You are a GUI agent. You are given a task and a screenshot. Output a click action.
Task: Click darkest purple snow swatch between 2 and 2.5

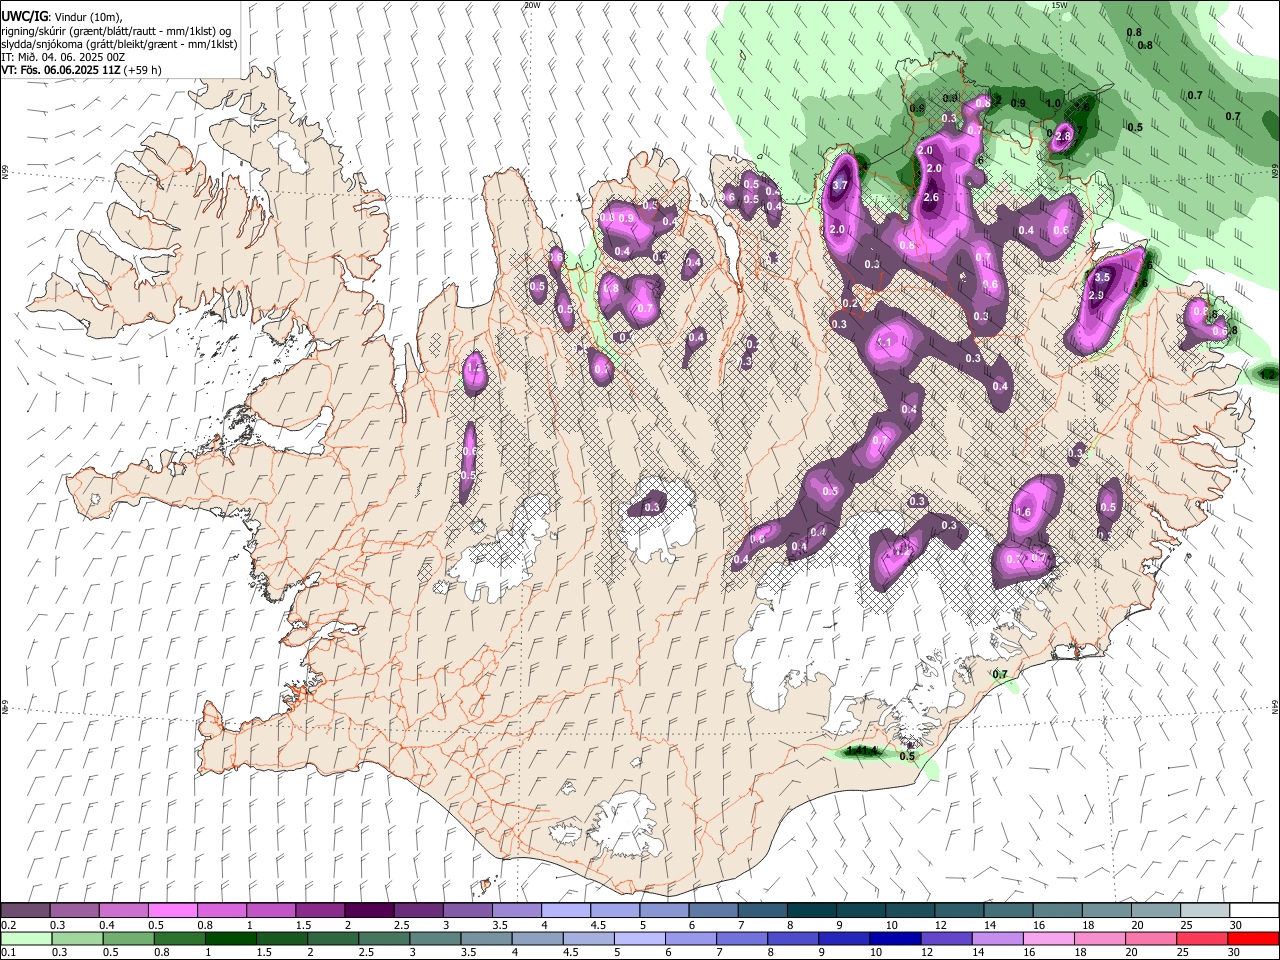pos(368,911)
